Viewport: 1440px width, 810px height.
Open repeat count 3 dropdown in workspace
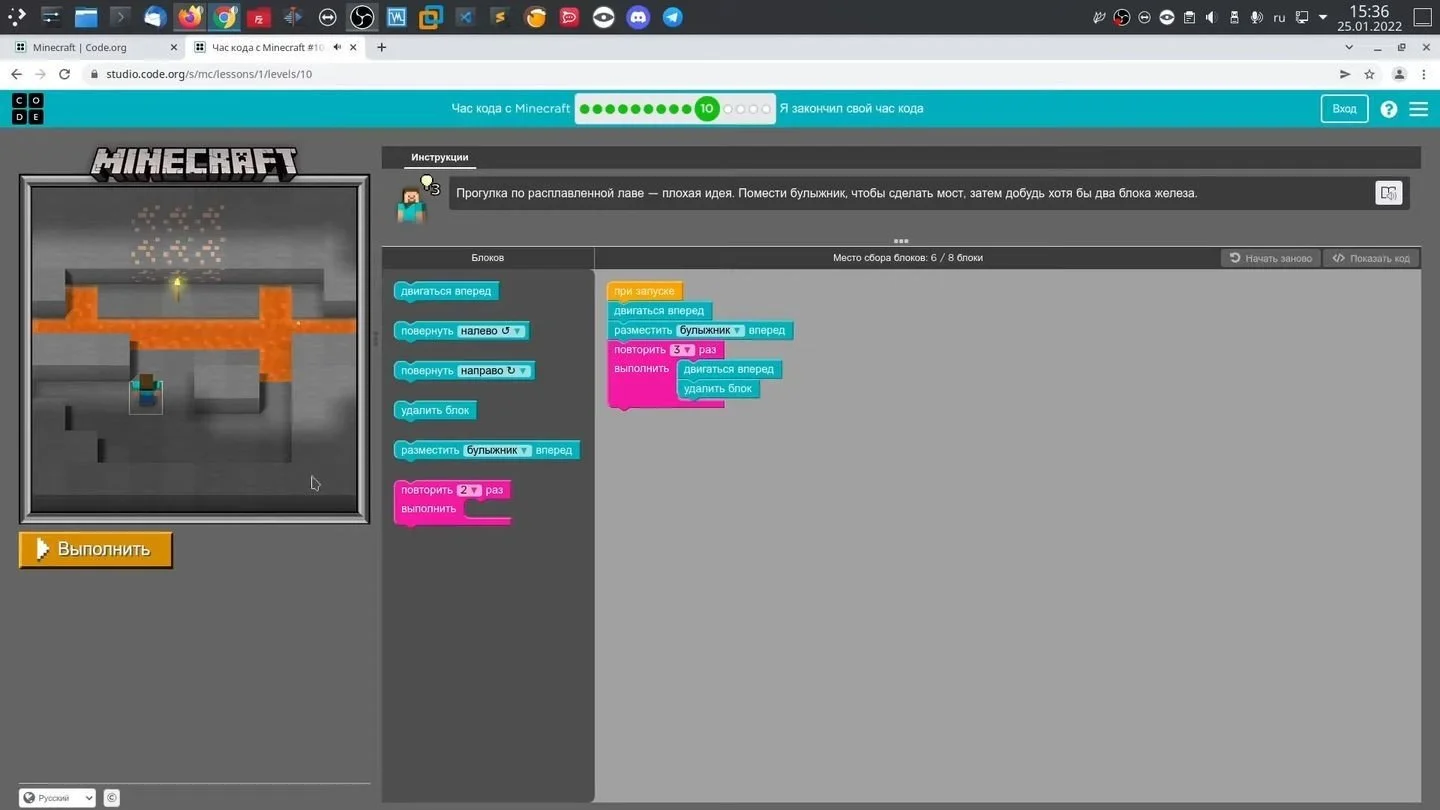pos(683,350)
